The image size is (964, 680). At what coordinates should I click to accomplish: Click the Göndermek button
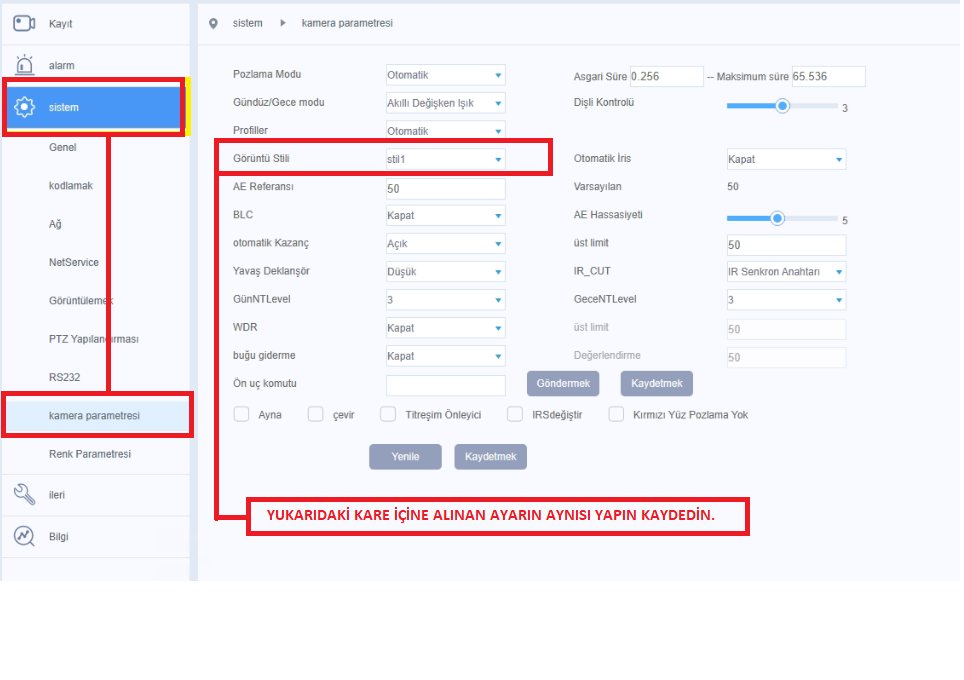[x=563, y=384]
